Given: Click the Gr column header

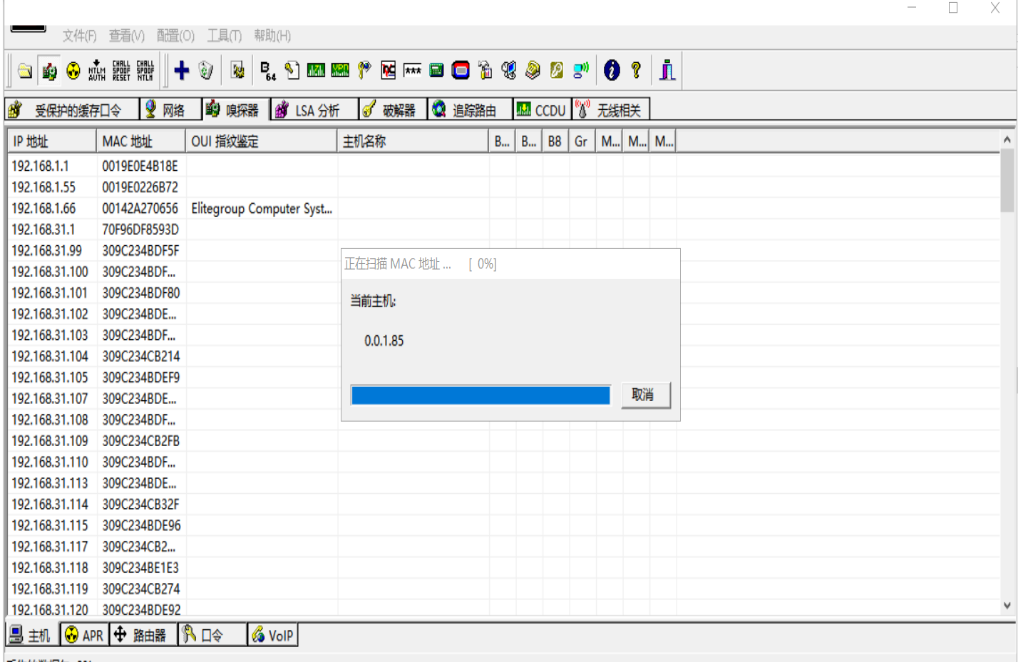Looking at the screenshot, I should click(582, 141).
